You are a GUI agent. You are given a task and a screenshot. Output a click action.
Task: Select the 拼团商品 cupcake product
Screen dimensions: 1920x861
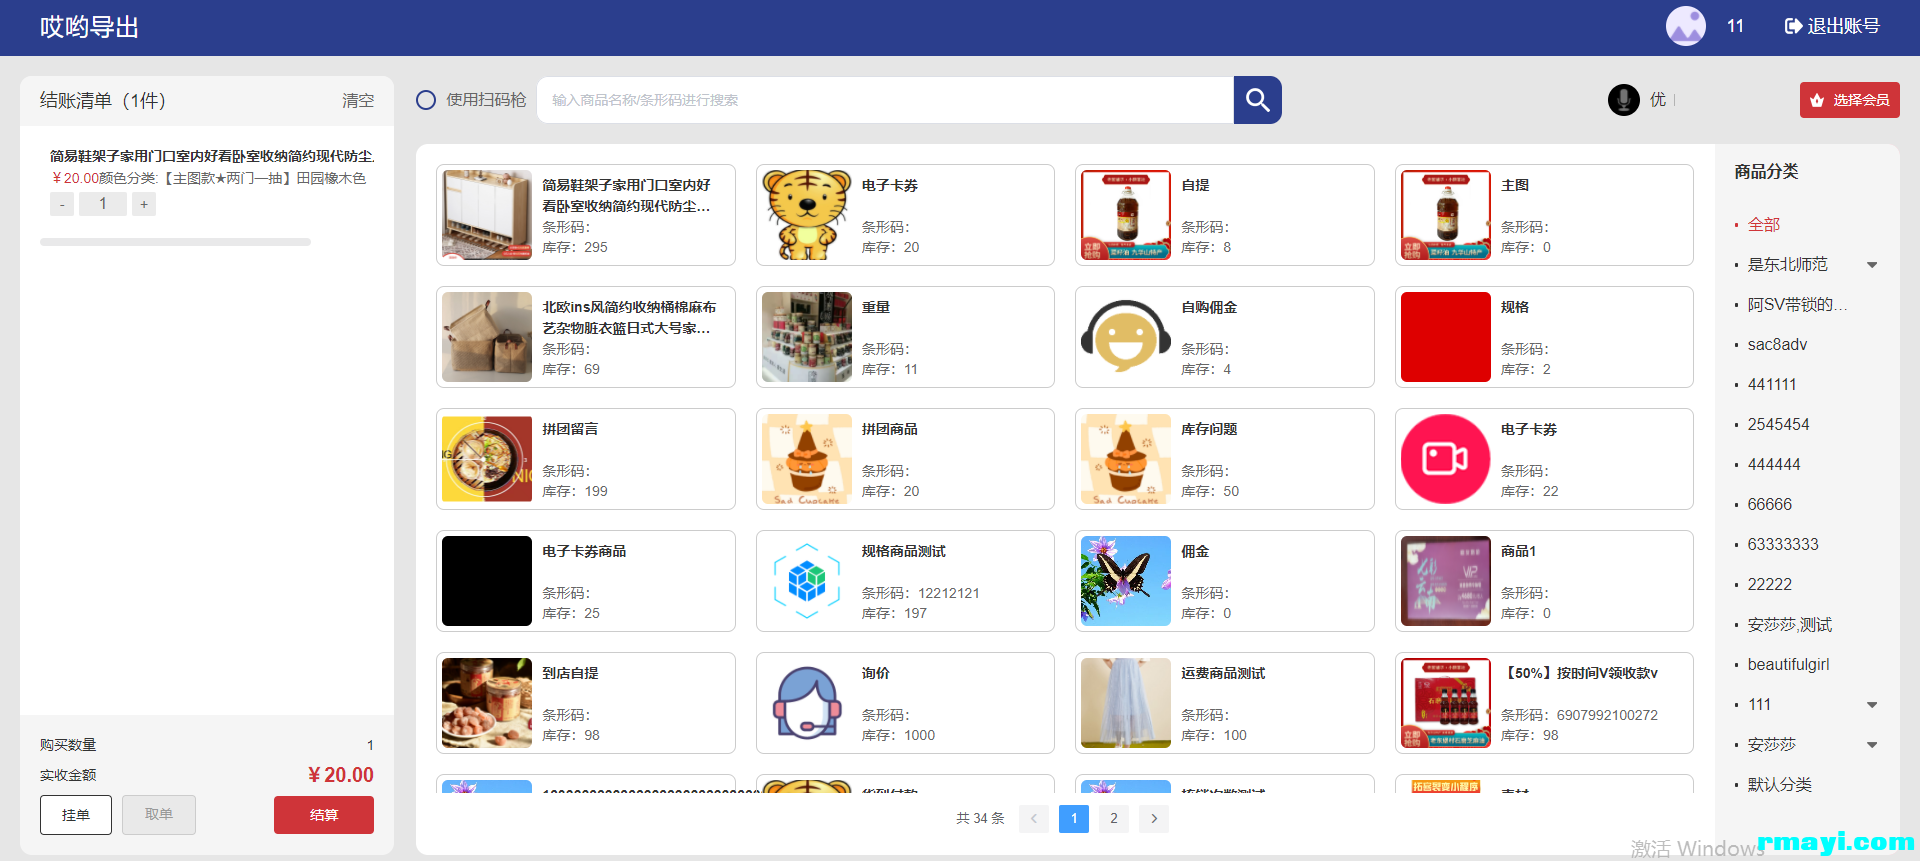click(x=807, y=459)
